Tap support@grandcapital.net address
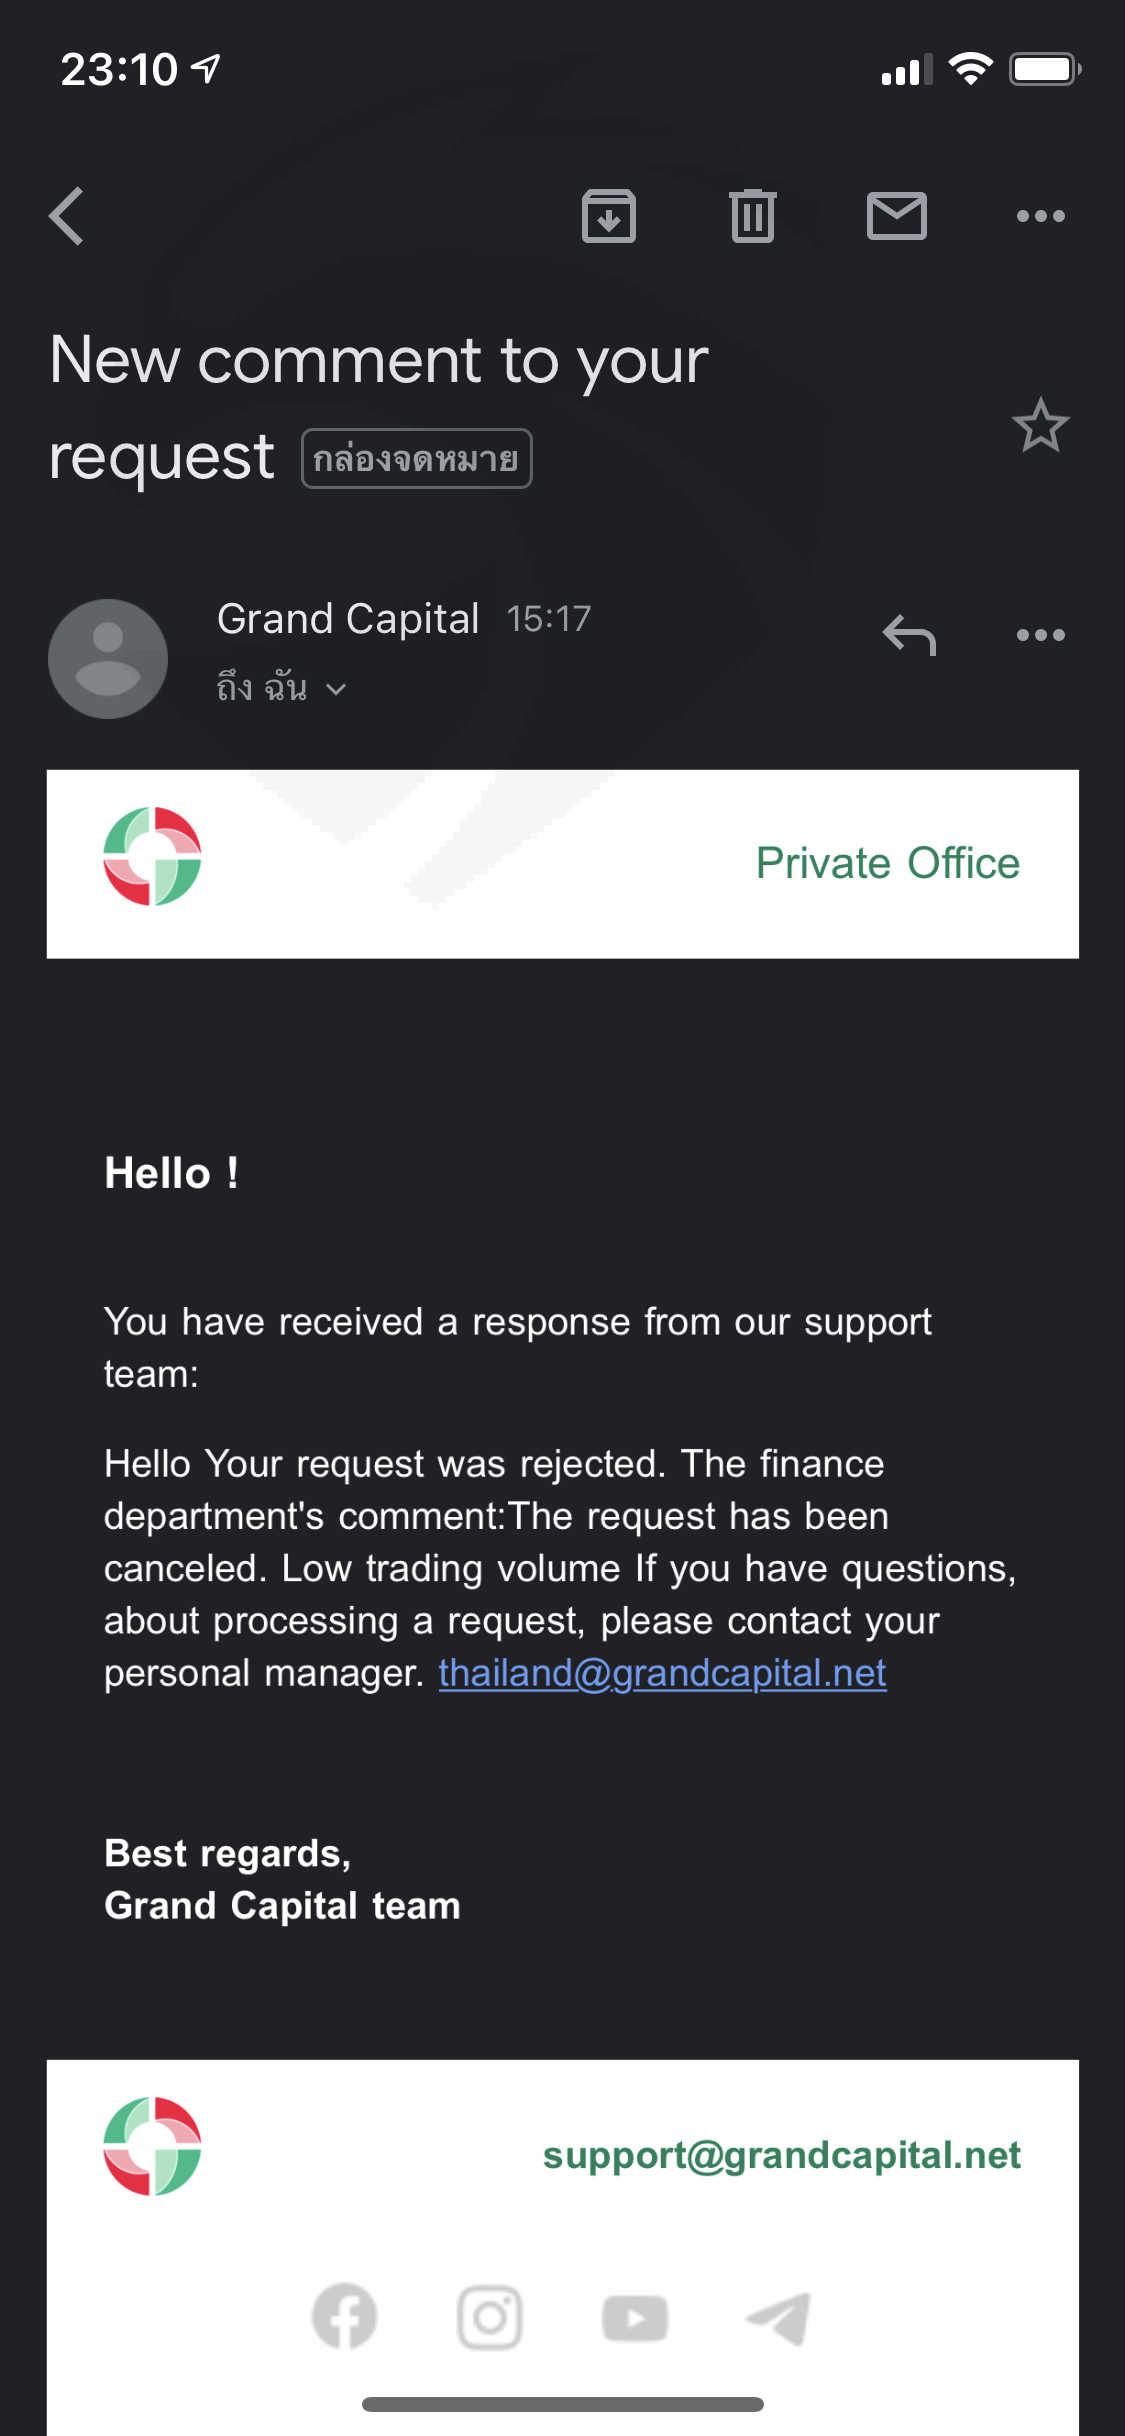This screenshot has height=2436, width=1125. [x=781, y=2155]
